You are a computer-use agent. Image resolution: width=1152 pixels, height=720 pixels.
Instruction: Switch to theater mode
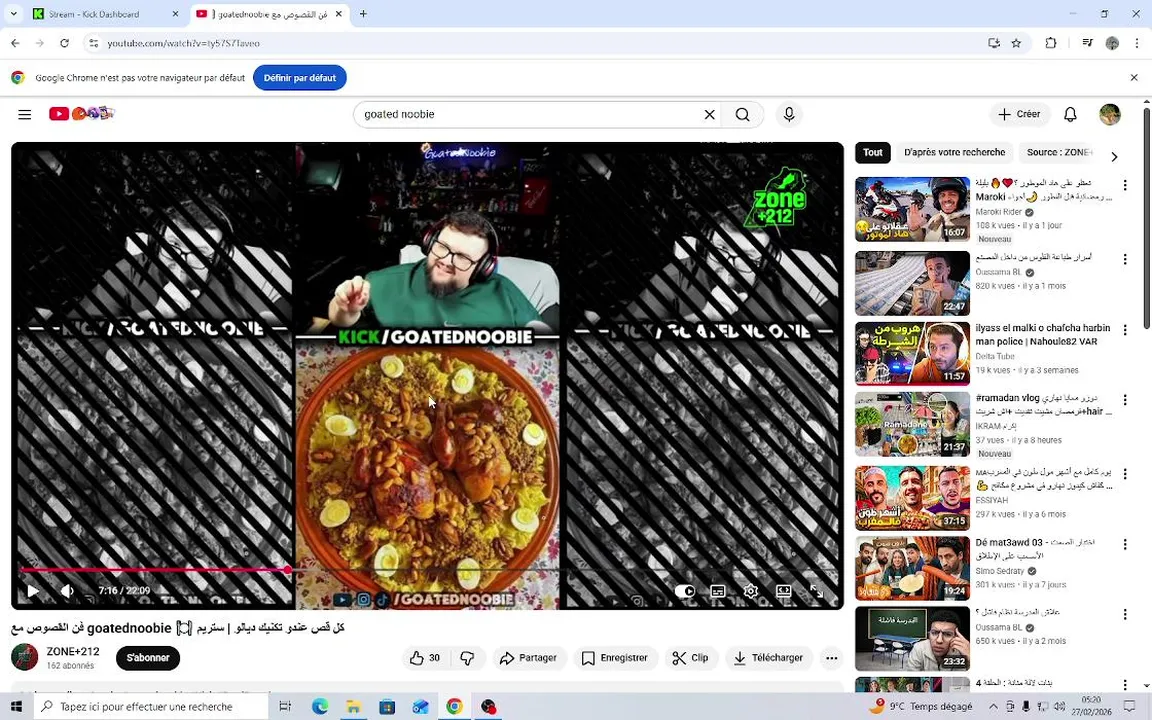[783, 591]
